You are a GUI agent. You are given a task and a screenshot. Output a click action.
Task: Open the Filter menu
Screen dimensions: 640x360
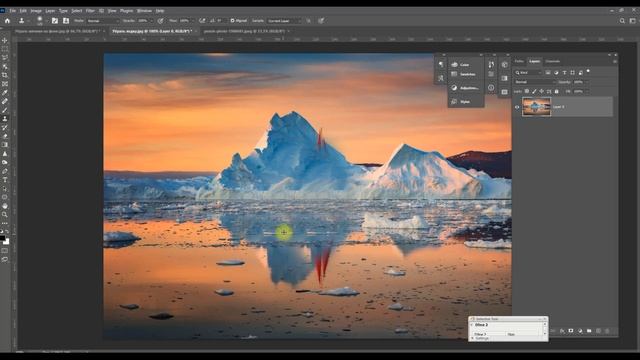[x=90, y=11]
